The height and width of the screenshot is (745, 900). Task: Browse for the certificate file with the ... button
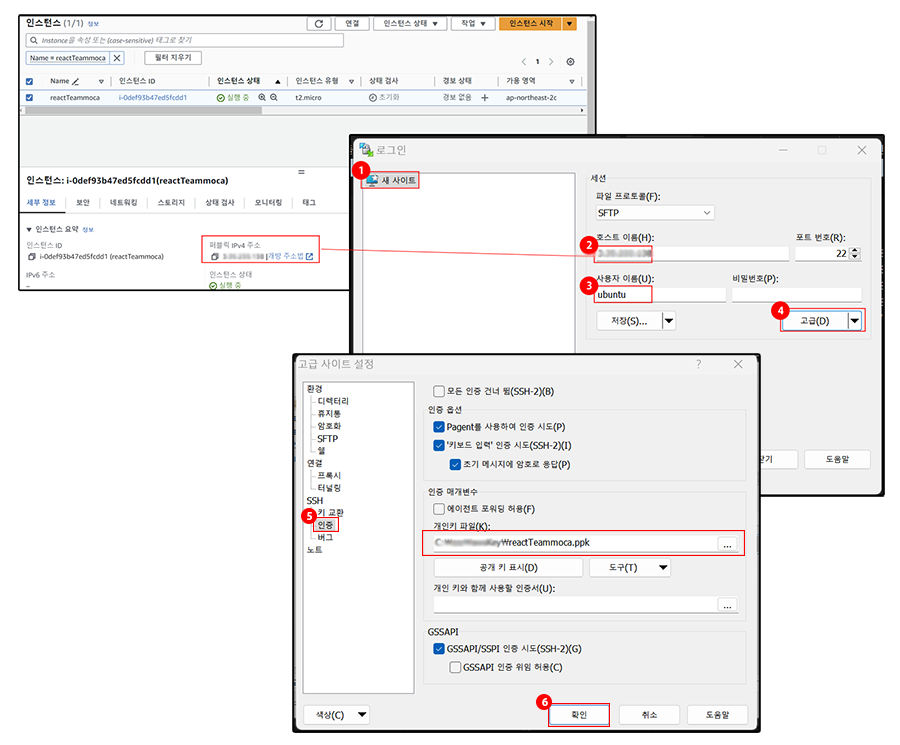point(727,605)
